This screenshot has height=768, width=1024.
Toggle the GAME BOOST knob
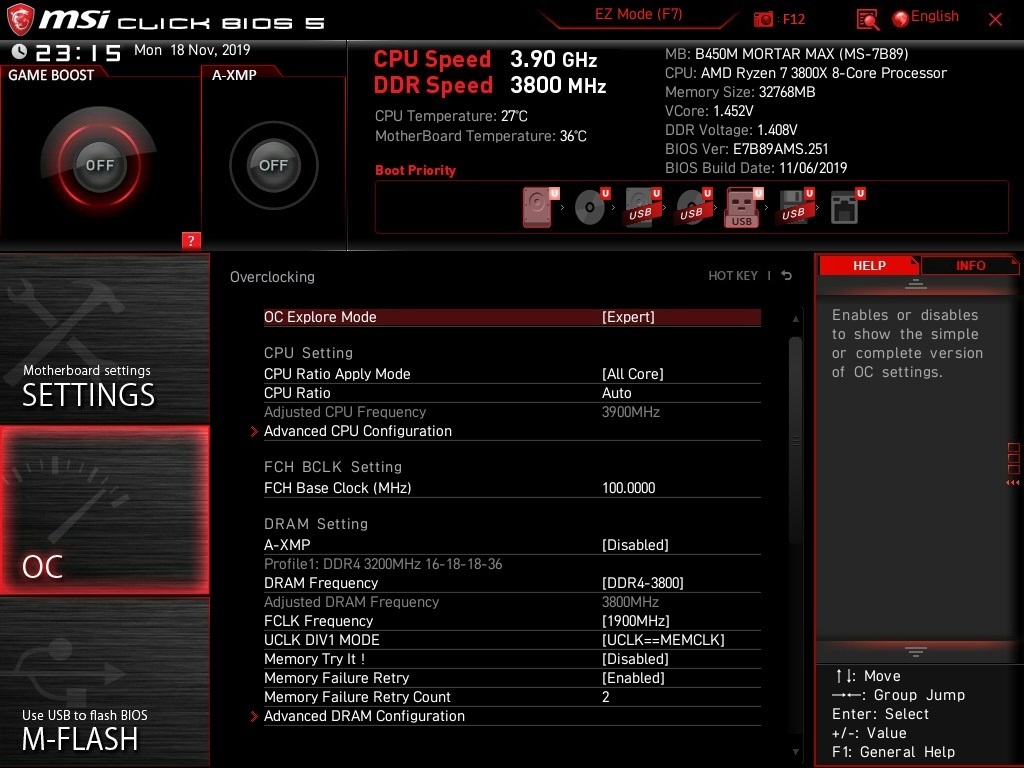click(100, 165)
